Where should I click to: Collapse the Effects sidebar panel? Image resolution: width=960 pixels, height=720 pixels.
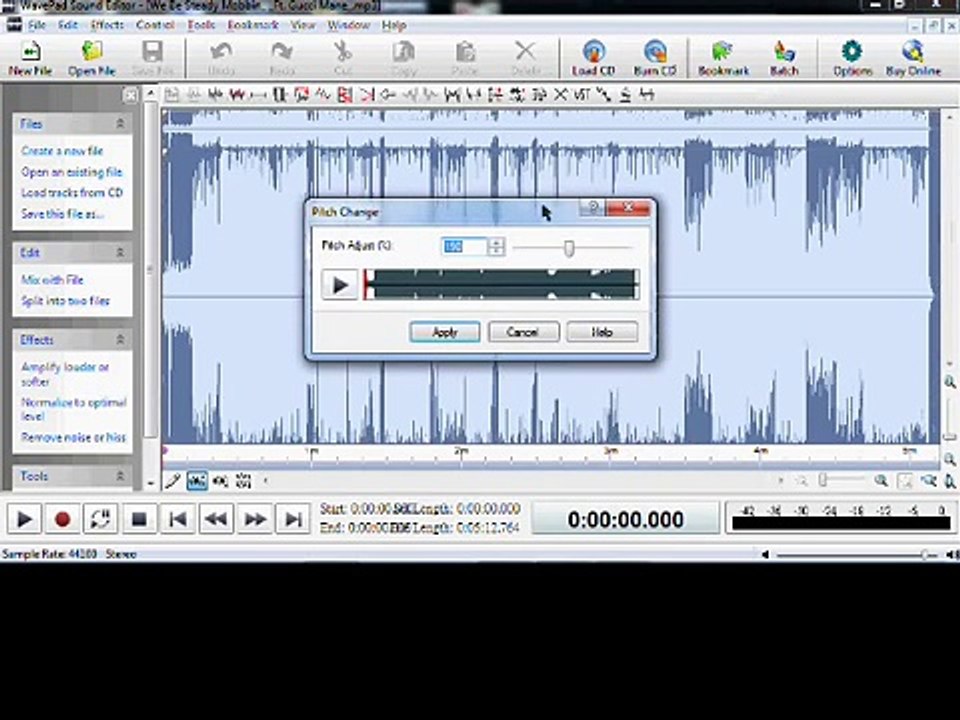tap(120, 339)
